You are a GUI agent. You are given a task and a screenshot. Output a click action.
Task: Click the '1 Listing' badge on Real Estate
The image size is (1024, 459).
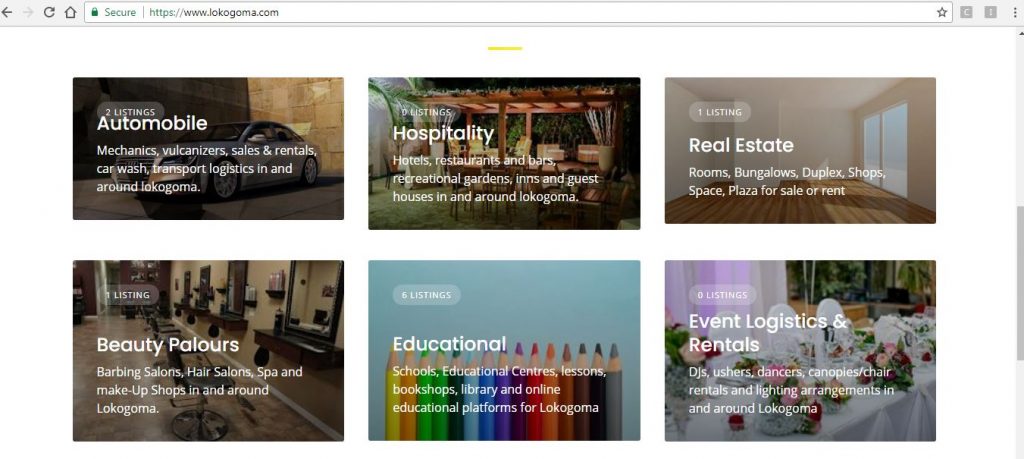point(719,112)
